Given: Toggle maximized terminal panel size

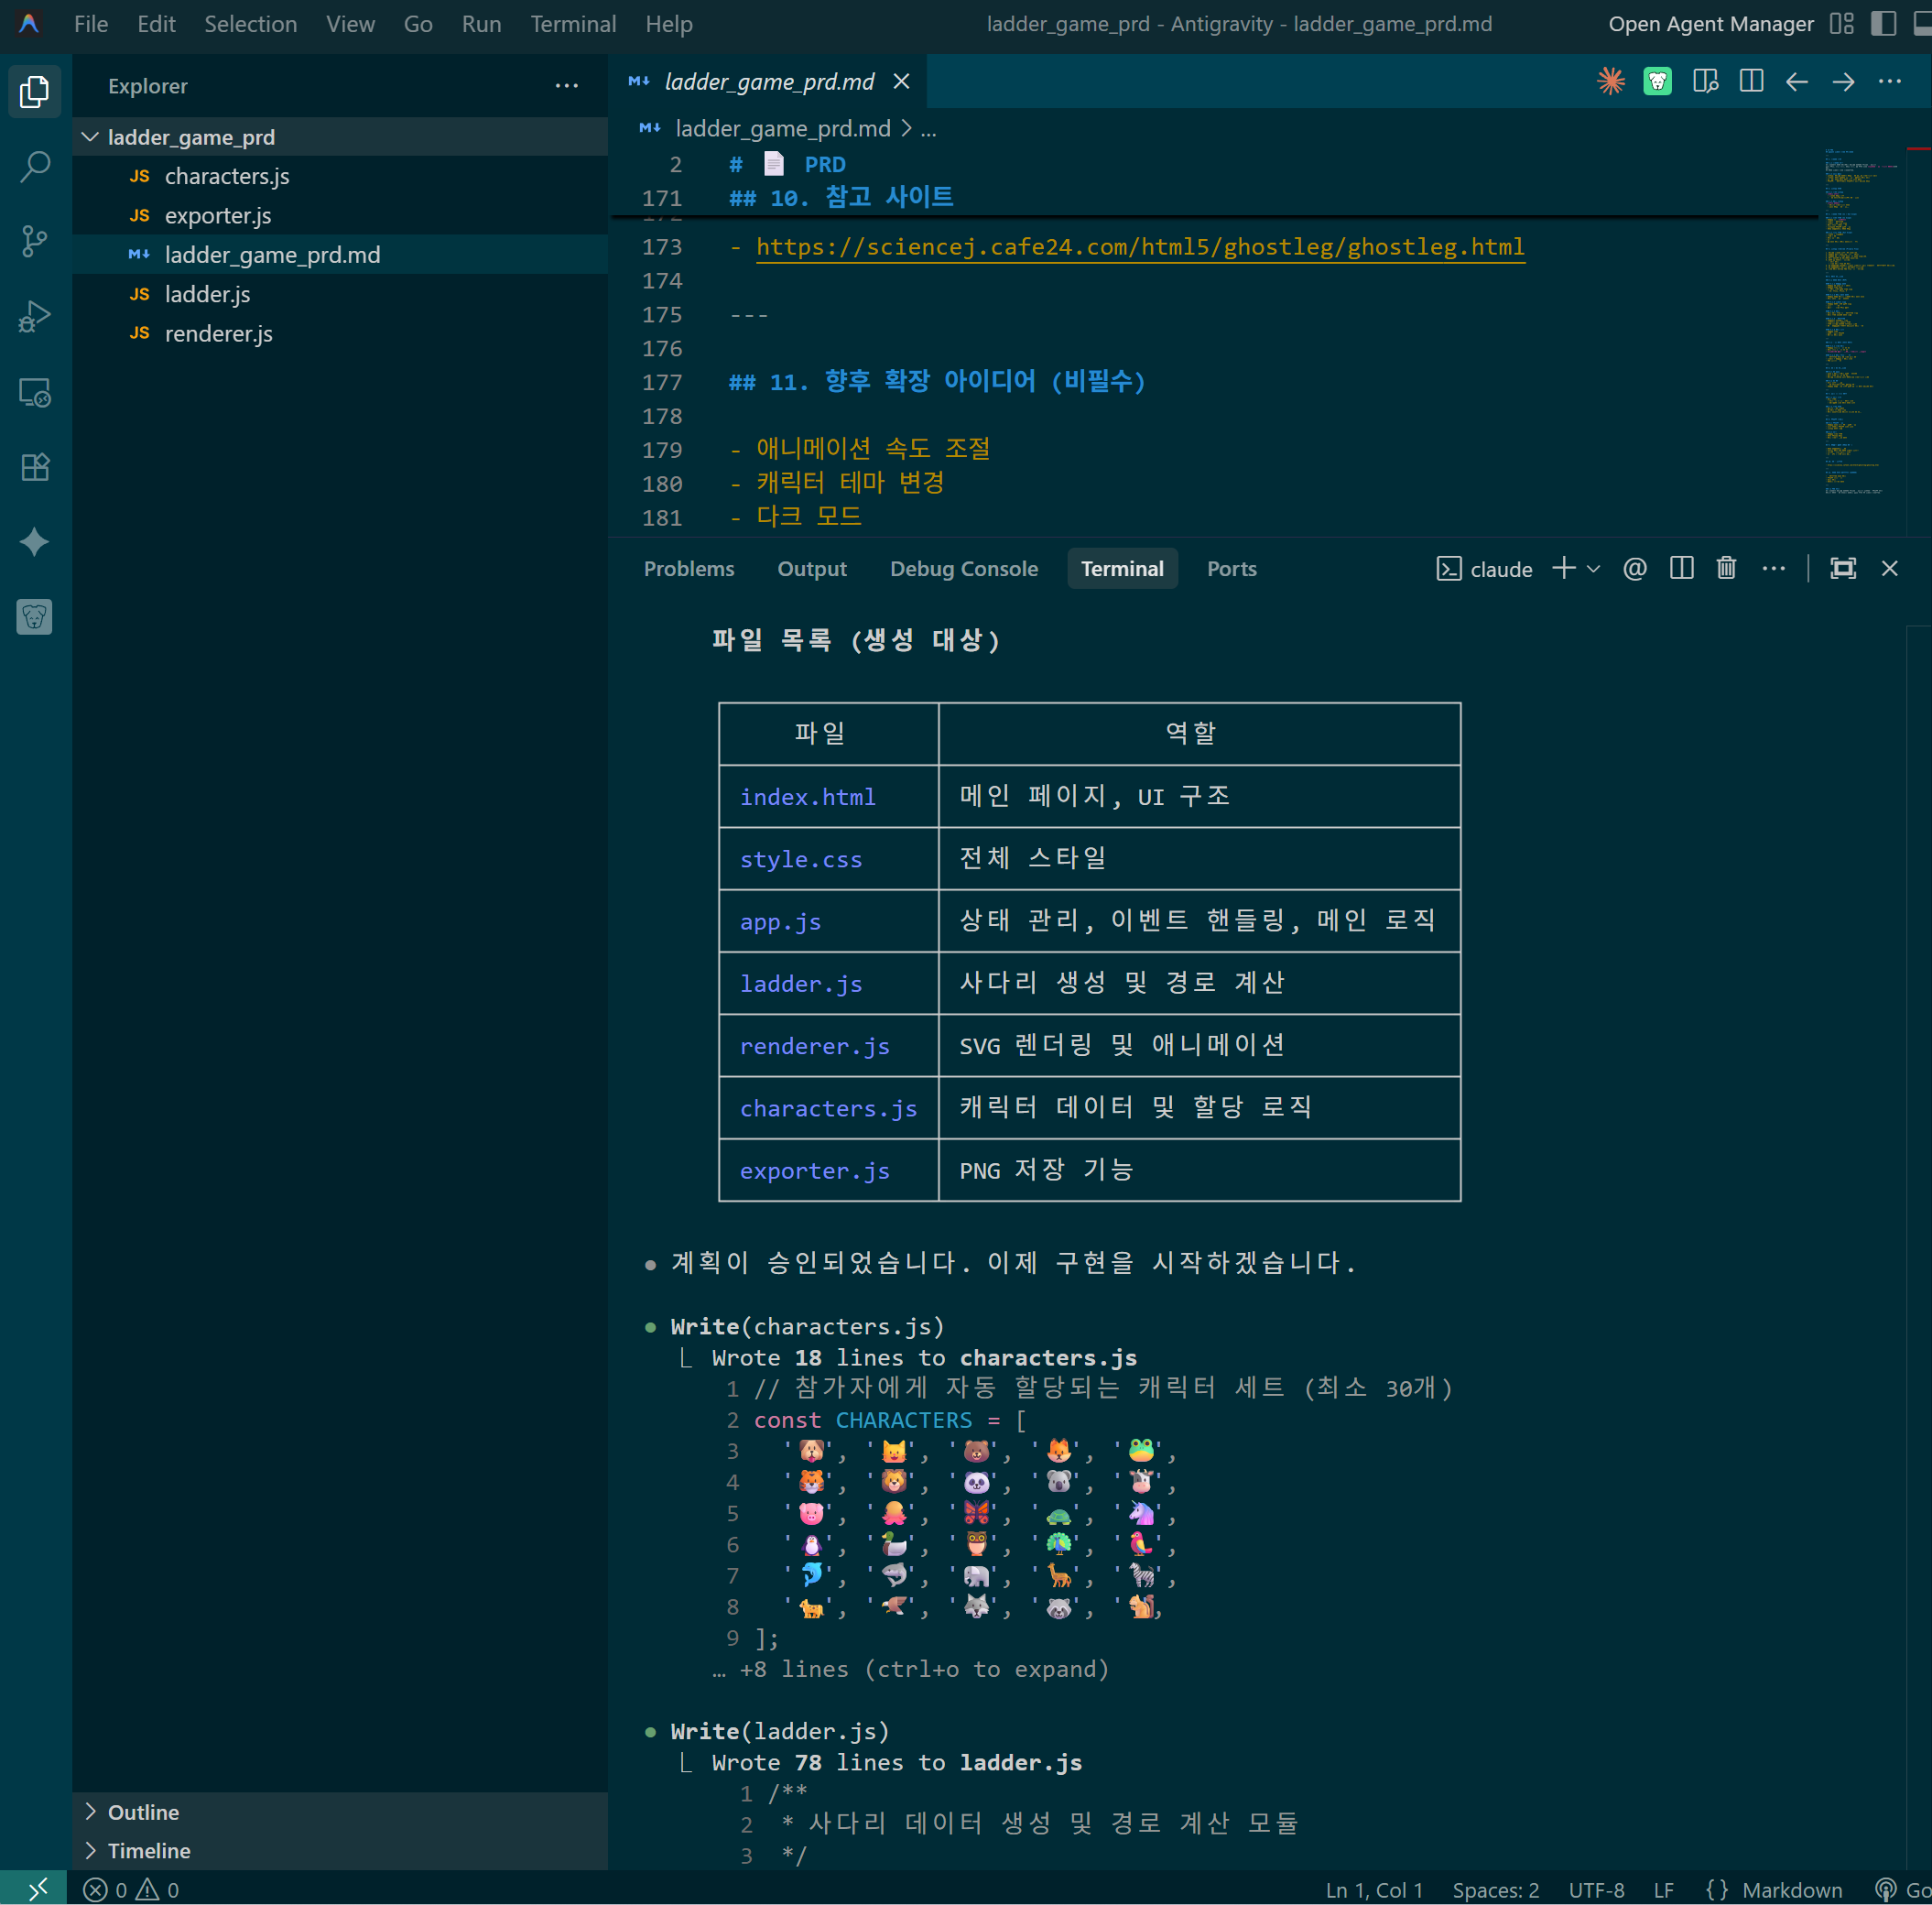Looking at the screenshot, I should (x=1842, y=568).
